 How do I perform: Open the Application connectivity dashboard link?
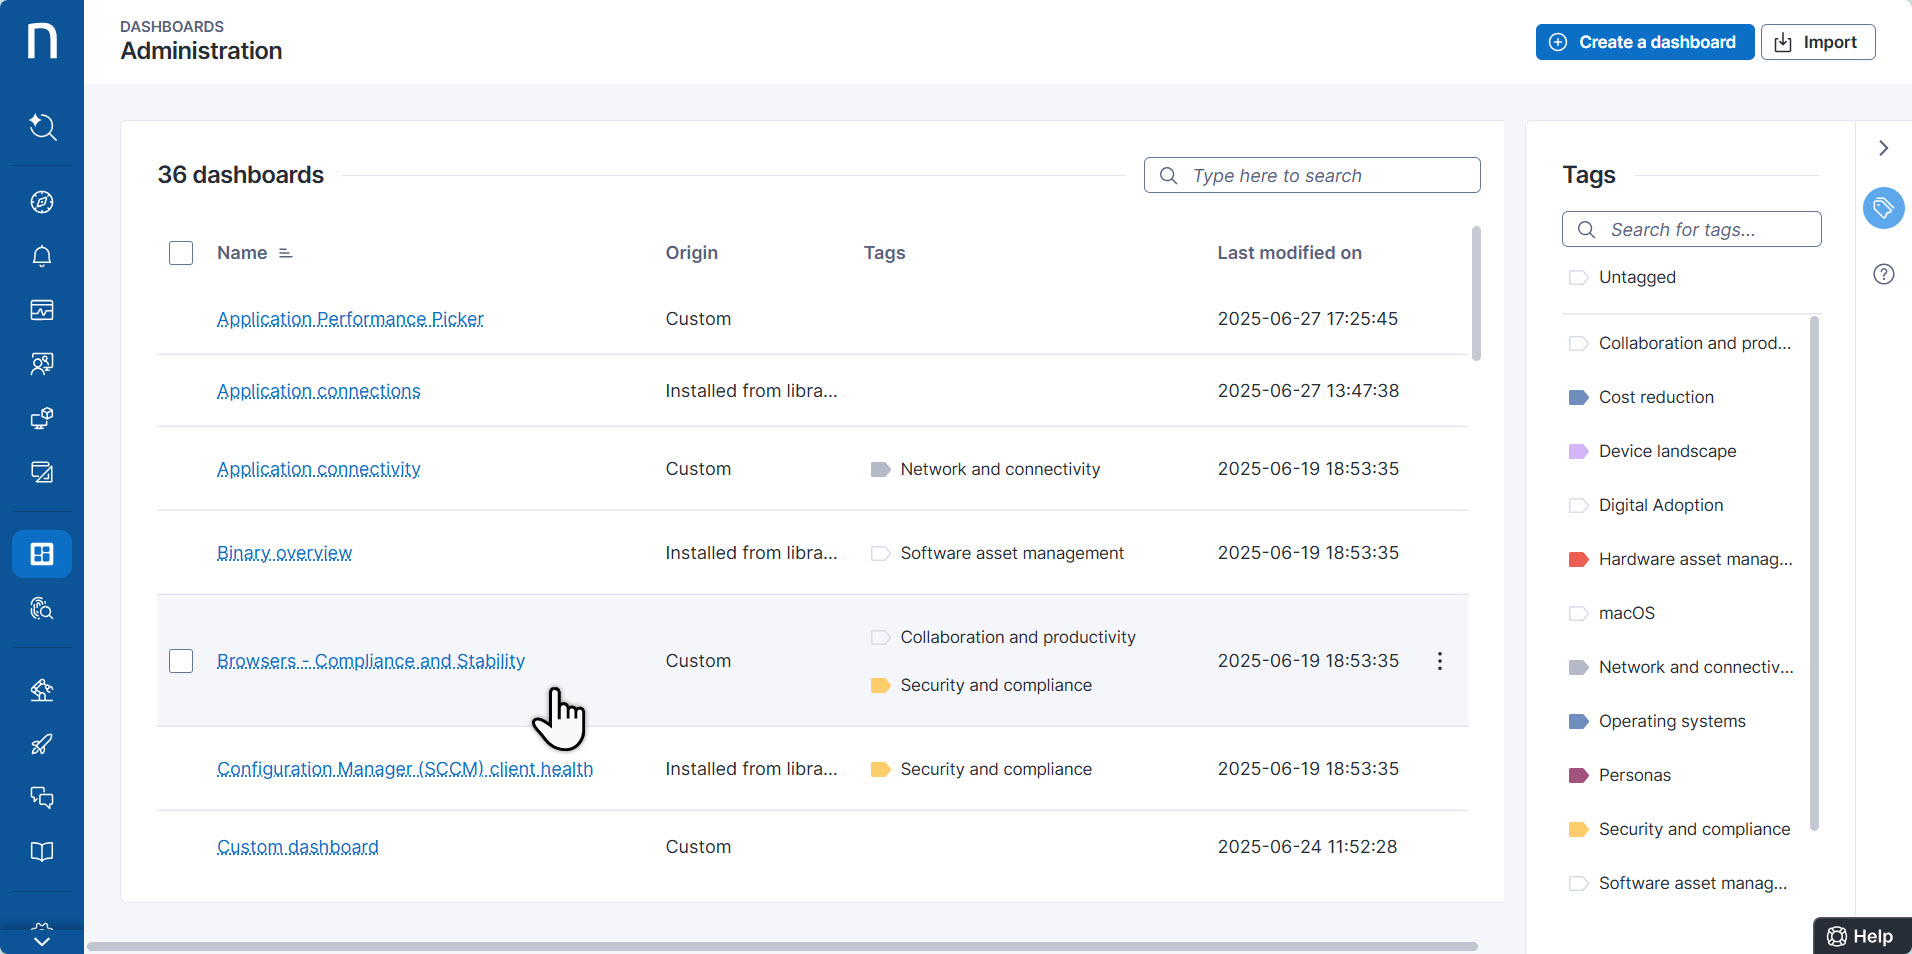[318, 469]
